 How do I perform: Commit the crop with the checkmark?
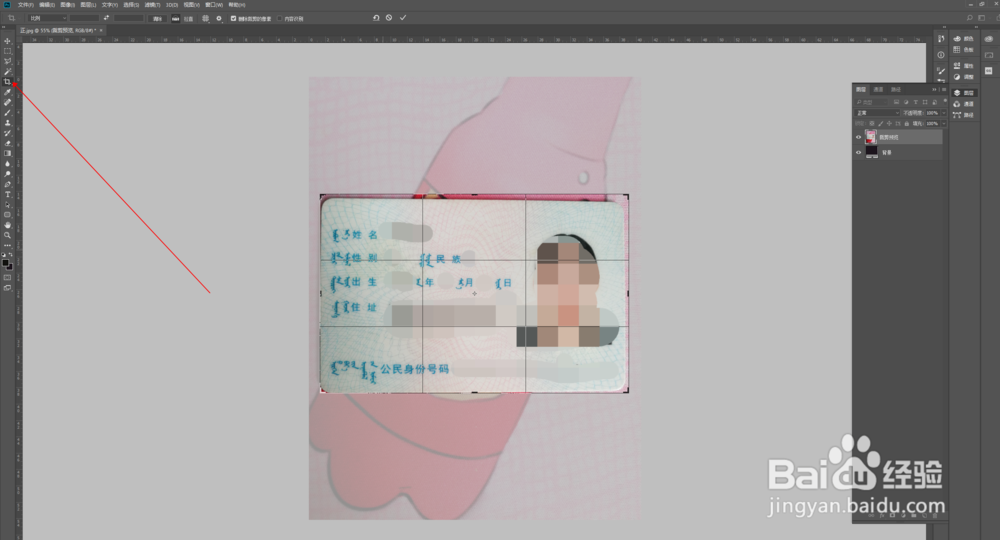coord(403,18)
